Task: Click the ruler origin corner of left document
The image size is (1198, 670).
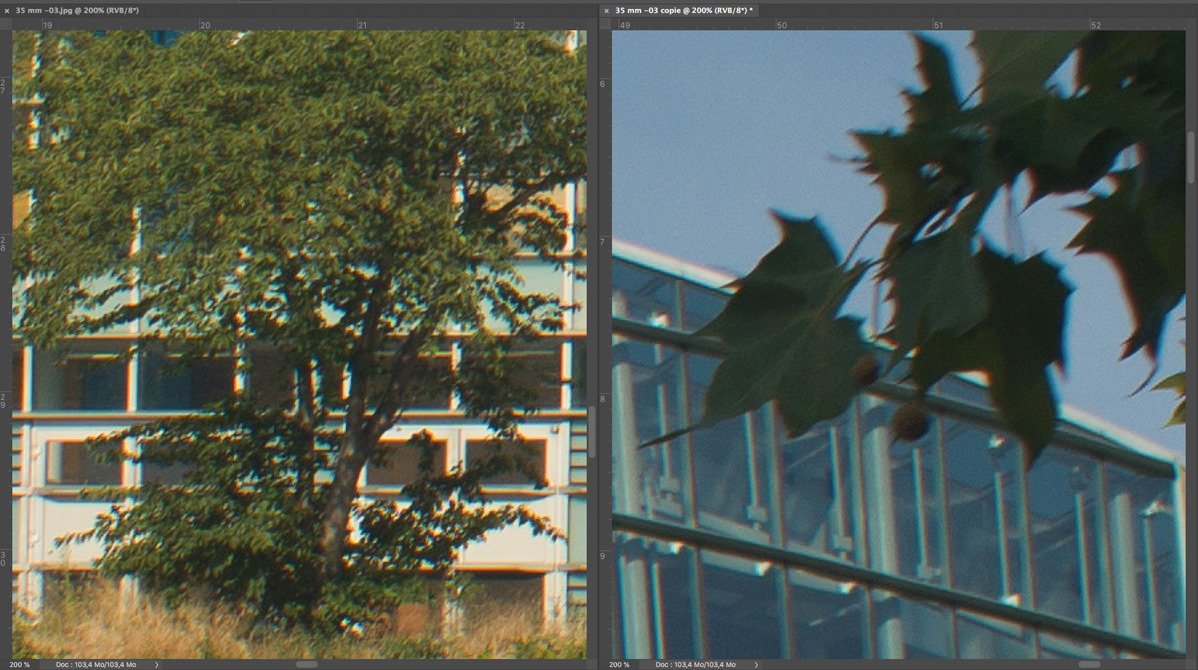Action: (5, 24)
